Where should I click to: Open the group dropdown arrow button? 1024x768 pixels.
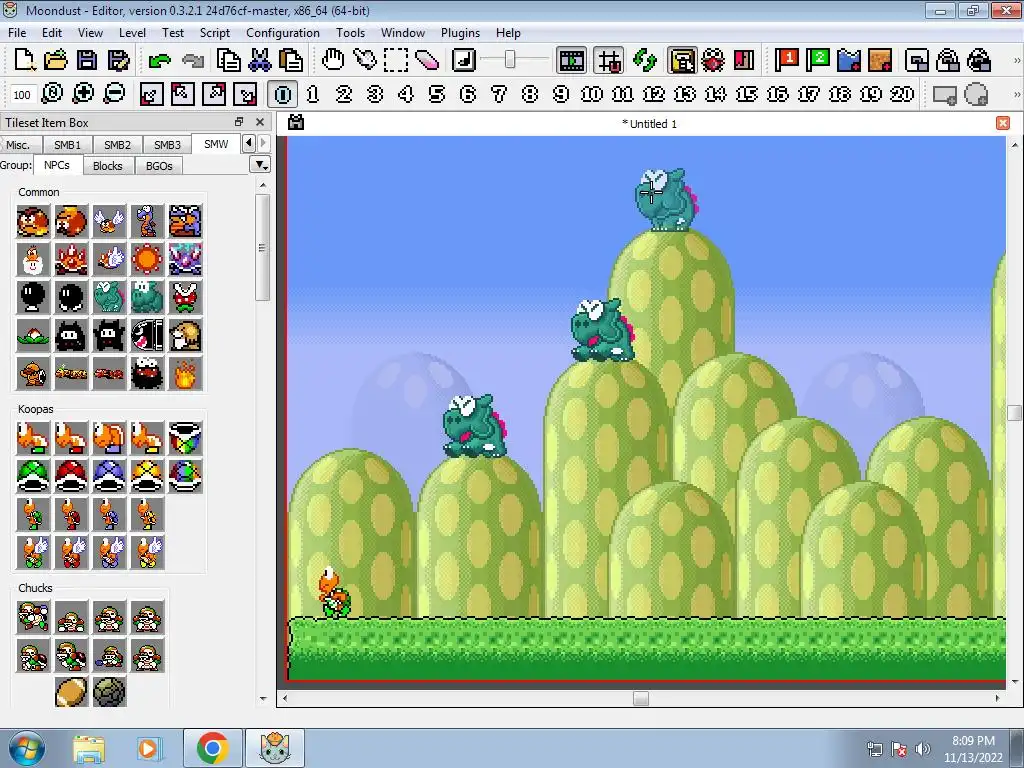260,165
